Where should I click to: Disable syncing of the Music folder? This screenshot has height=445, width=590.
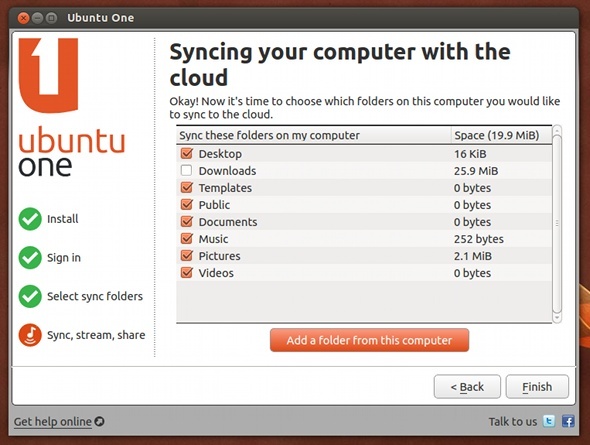pyautogui.click(x=187, y=238)
